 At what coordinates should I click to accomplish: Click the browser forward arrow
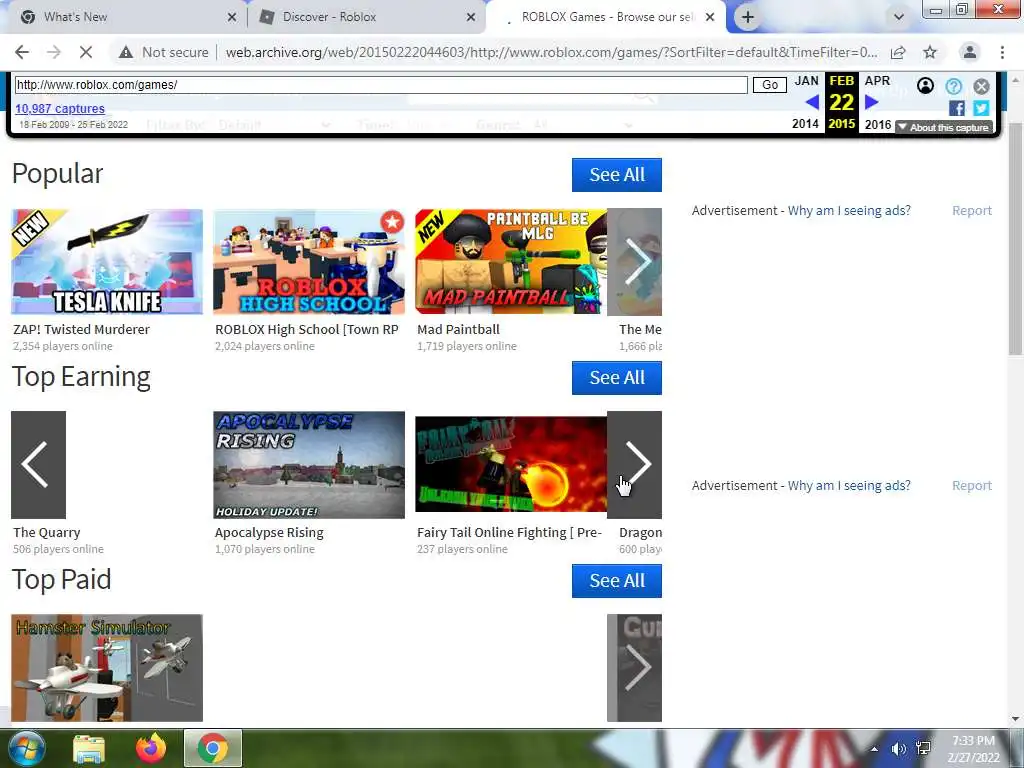tap(54, 52)
